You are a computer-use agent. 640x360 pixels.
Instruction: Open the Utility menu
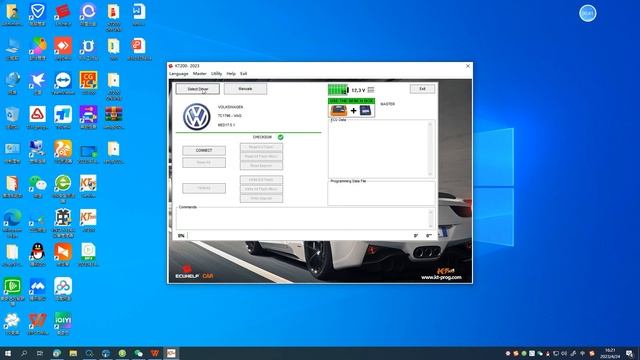[x=216, y=73]
